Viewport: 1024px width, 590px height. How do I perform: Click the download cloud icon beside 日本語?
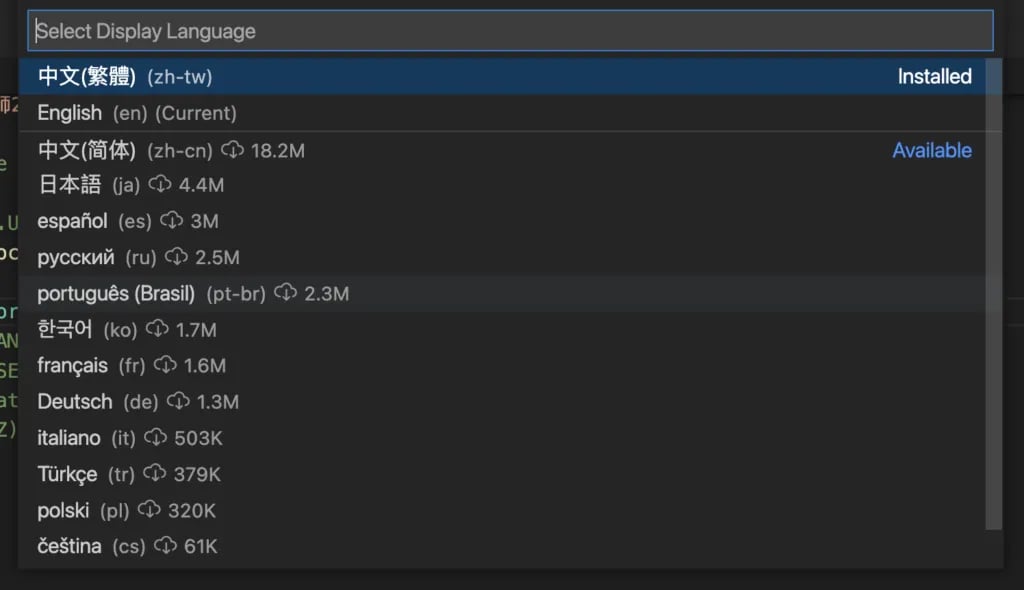(x=159, y=185)
